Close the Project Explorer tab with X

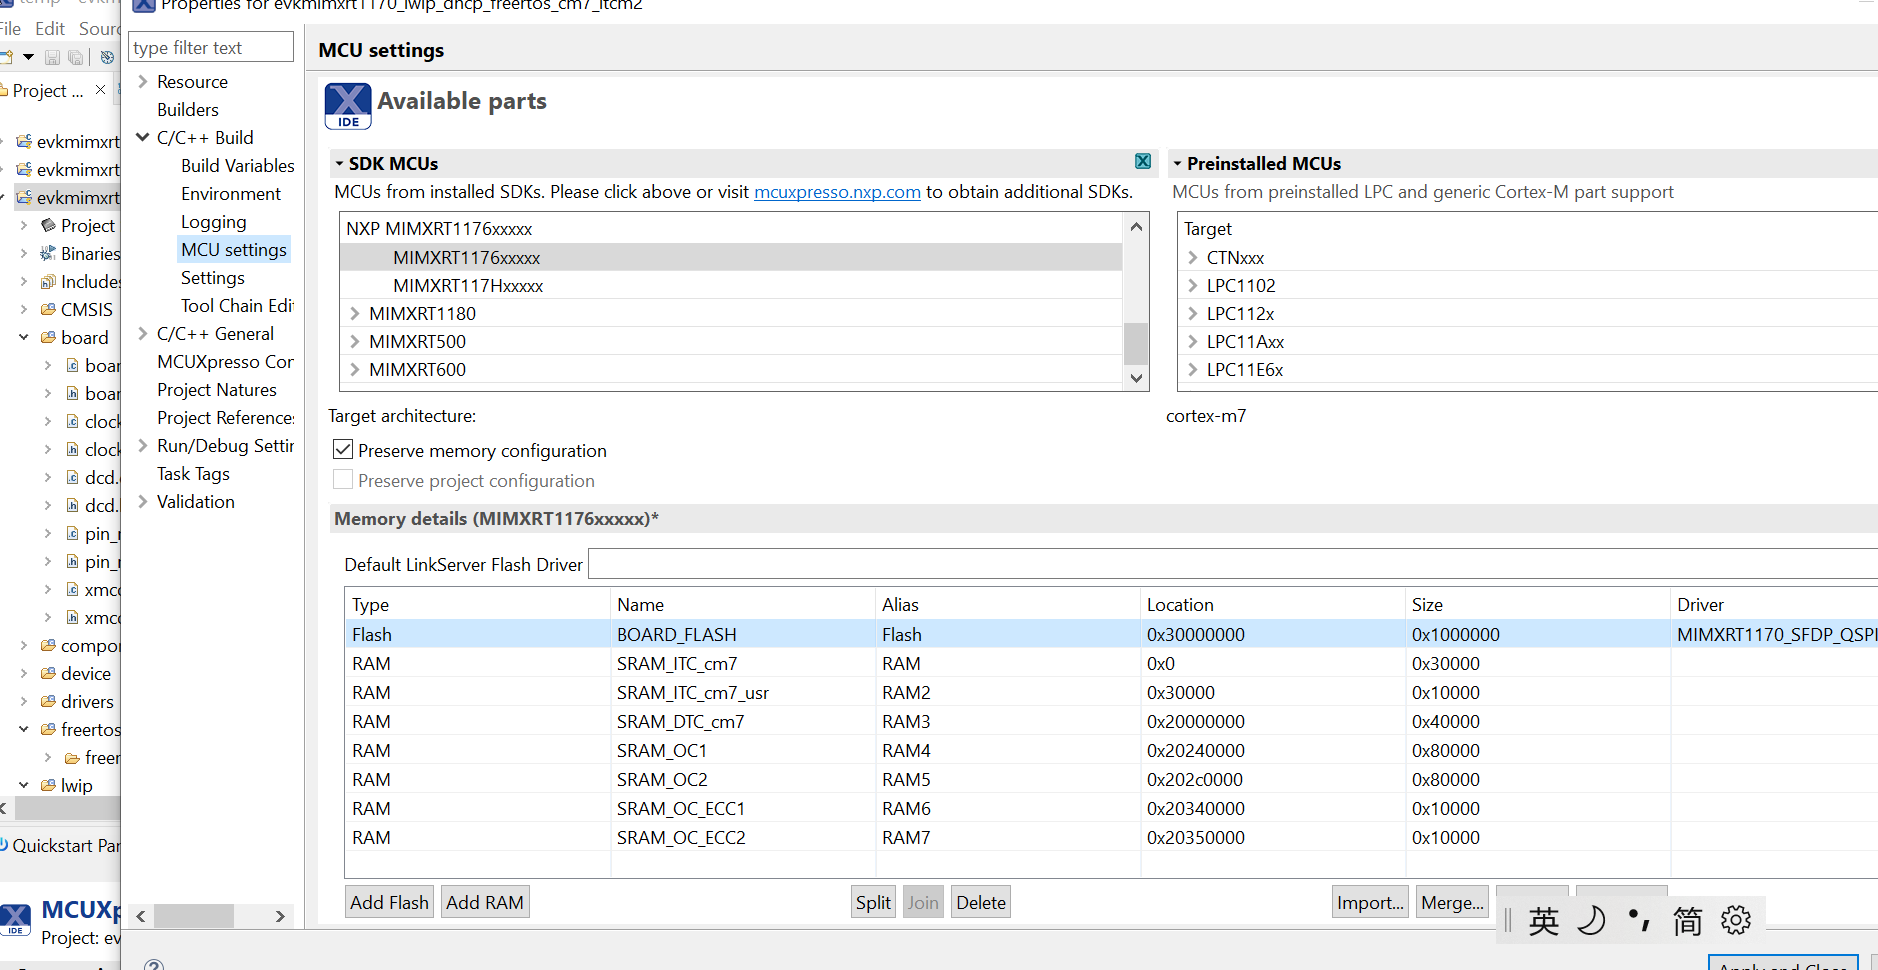coord(100,90)
